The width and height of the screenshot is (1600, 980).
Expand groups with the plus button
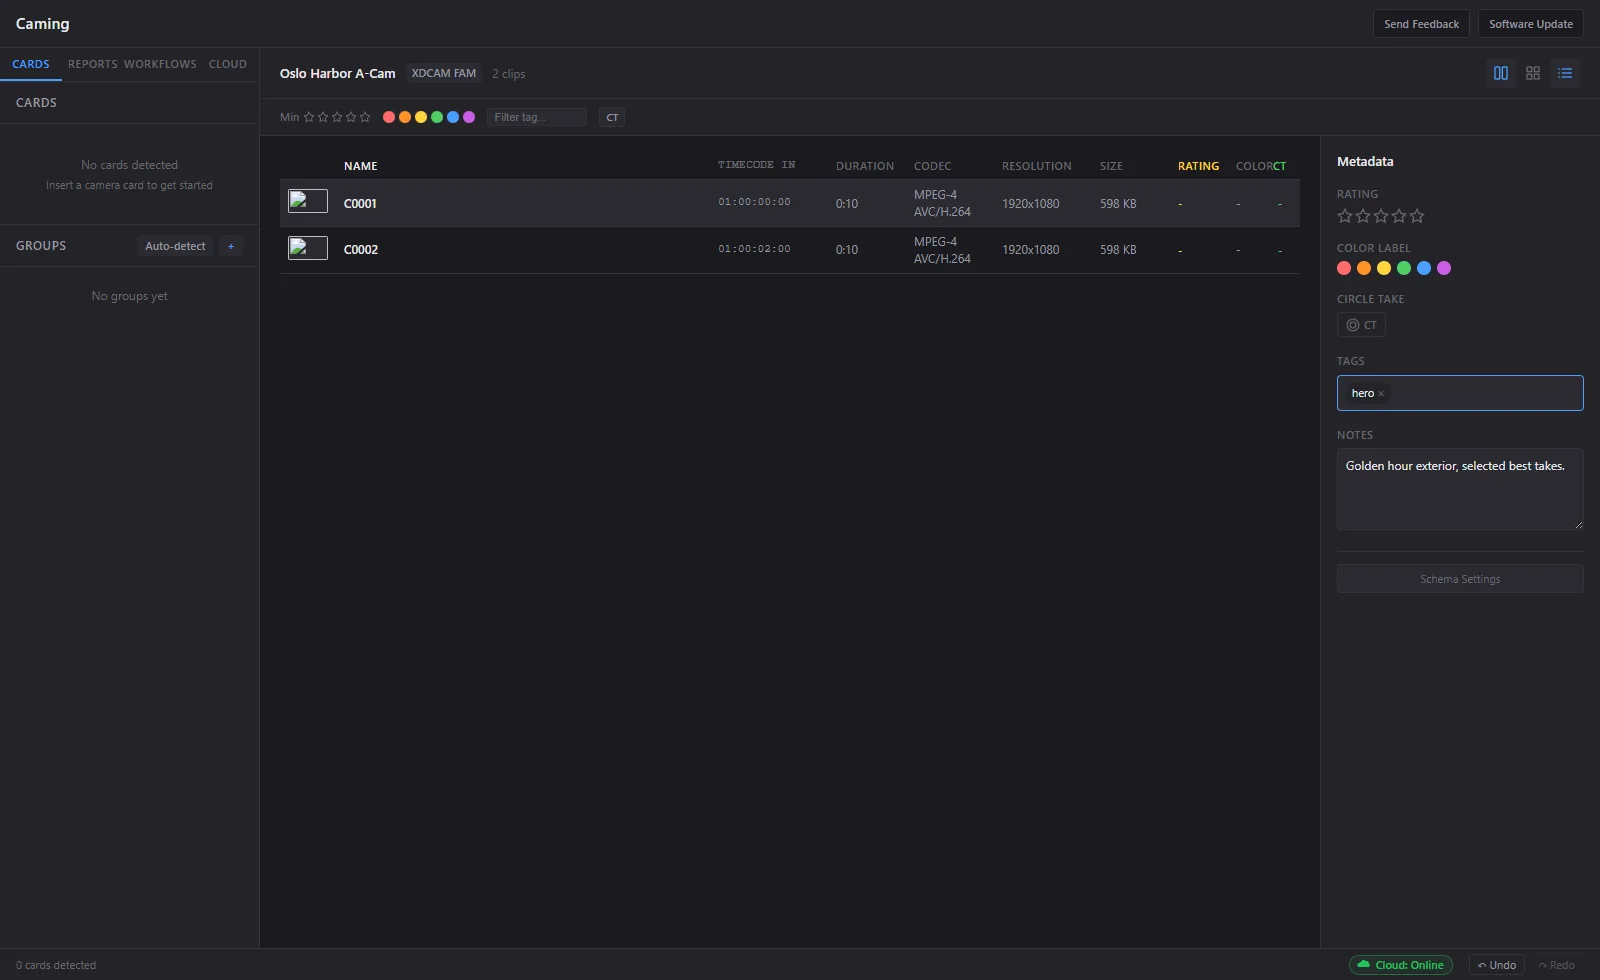pos(230,246)
